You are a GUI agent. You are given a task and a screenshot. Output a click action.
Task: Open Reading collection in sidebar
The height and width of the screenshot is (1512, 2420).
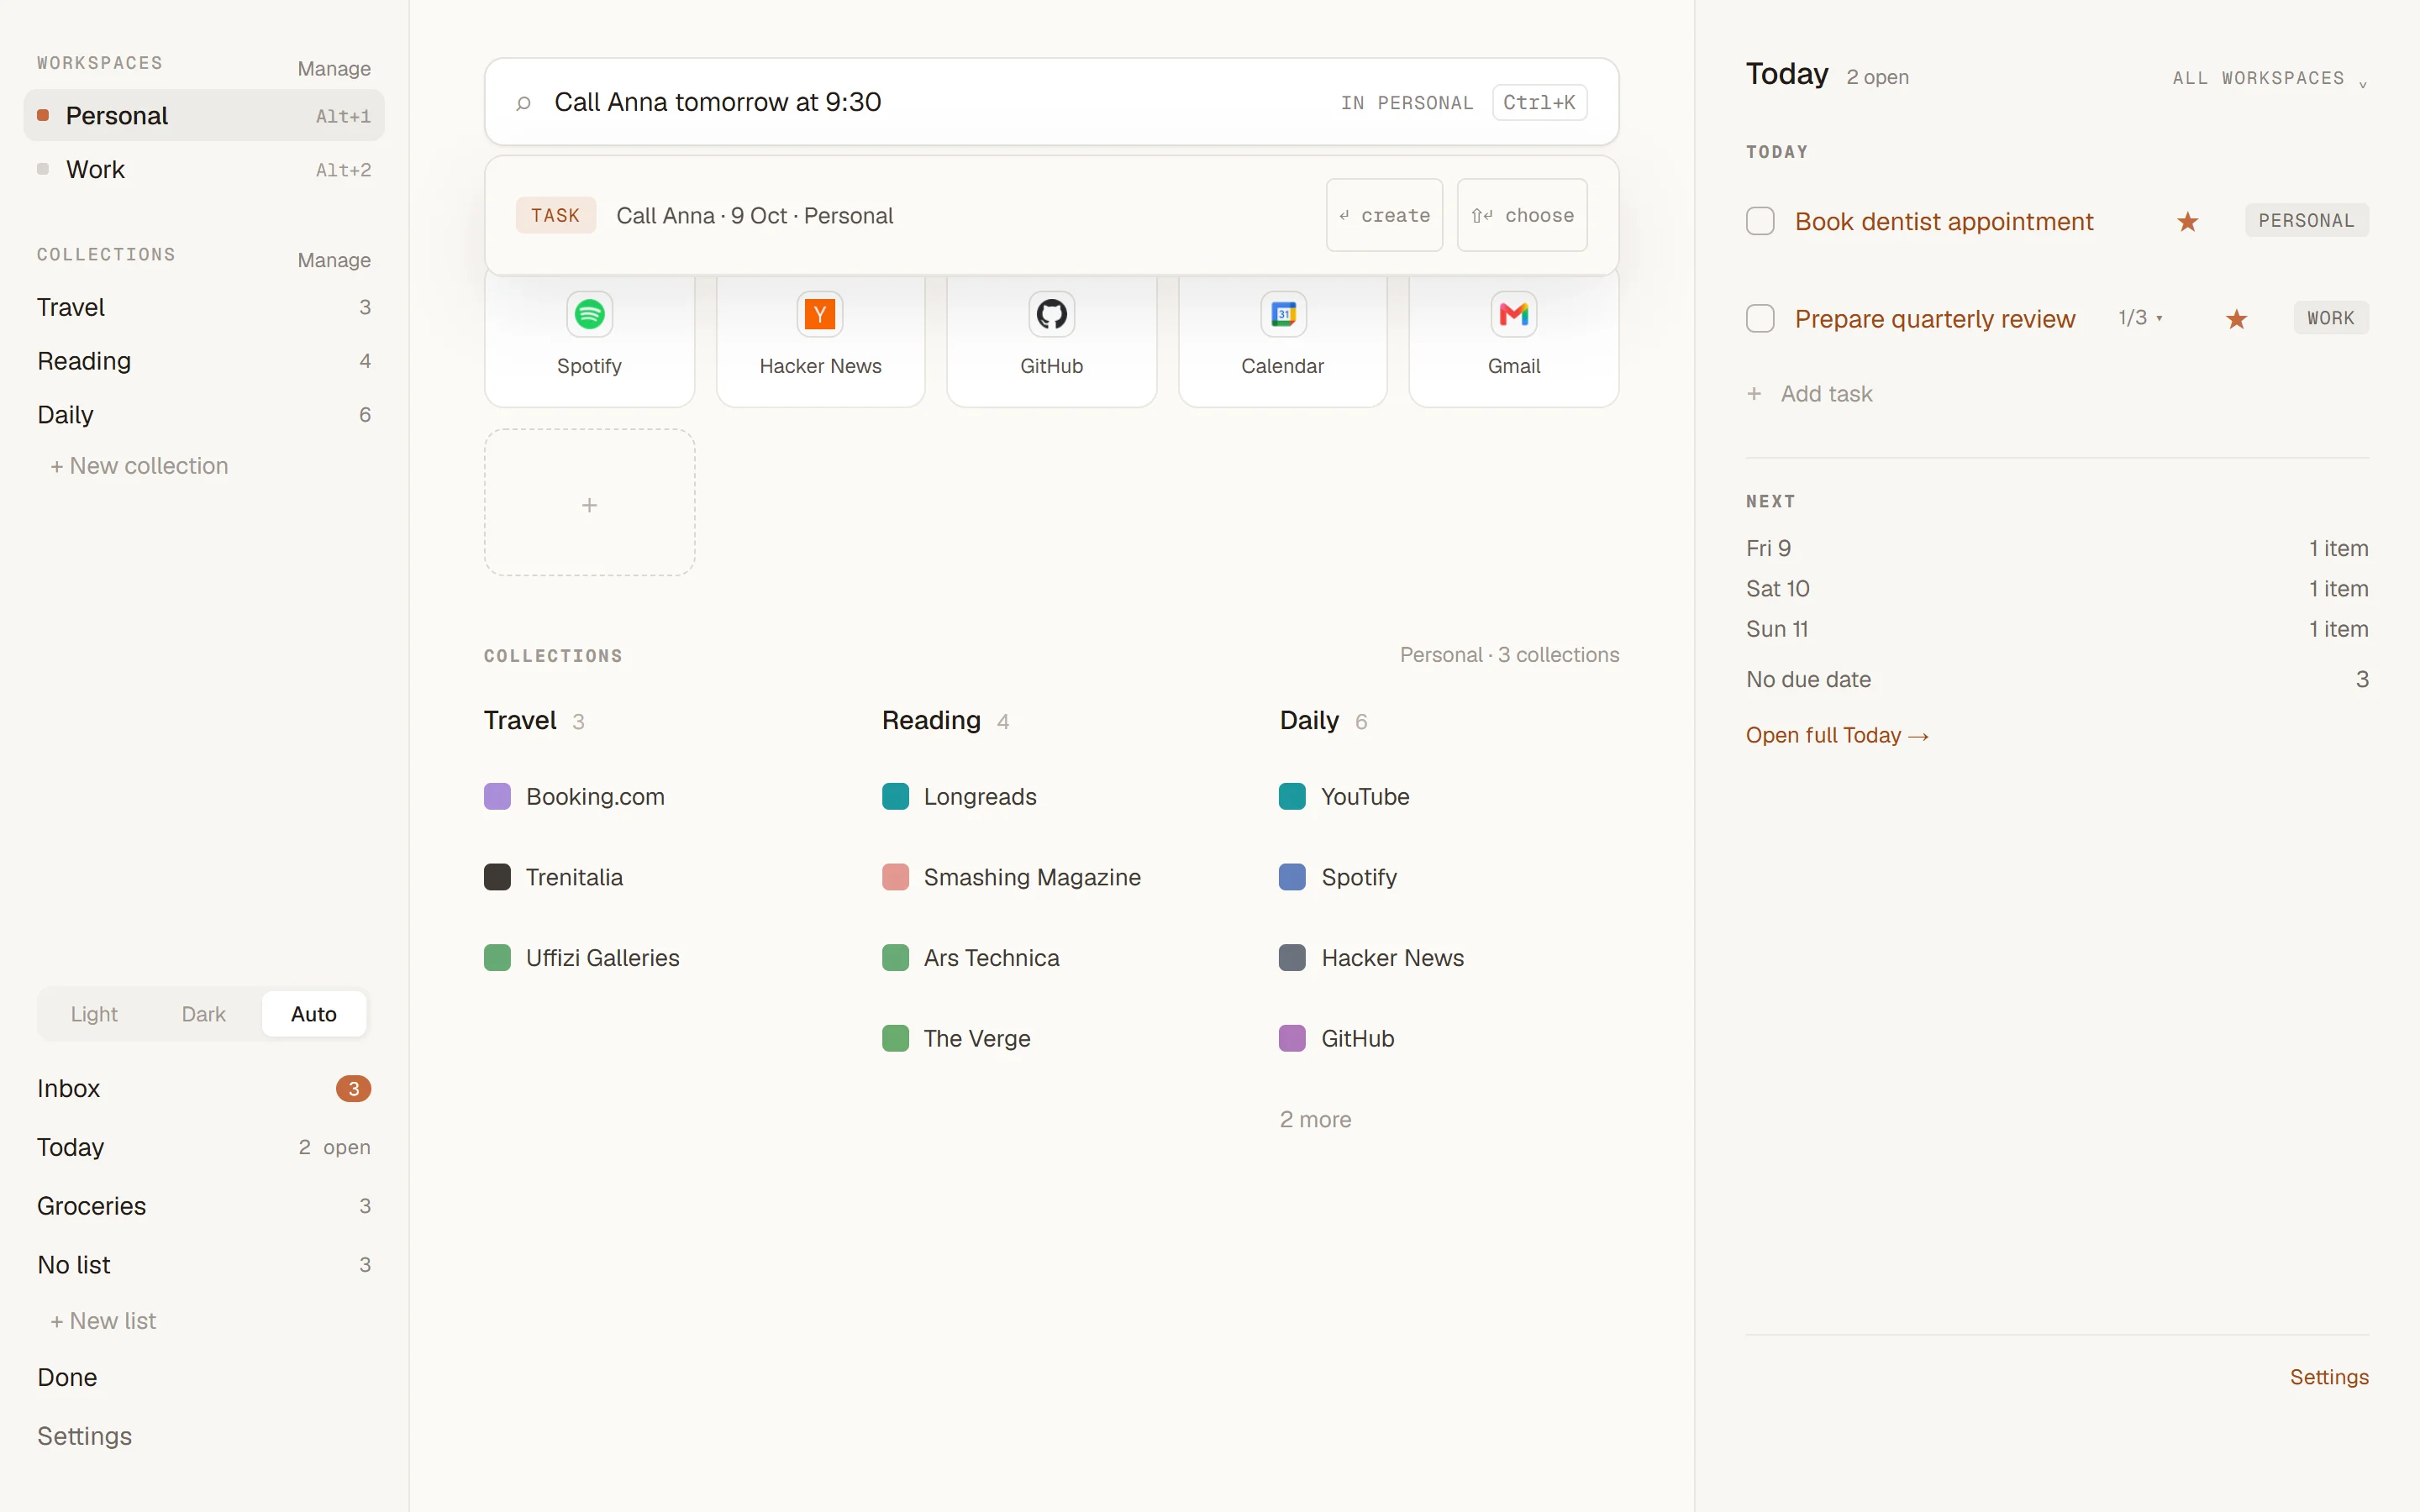(x=204, y=361)
